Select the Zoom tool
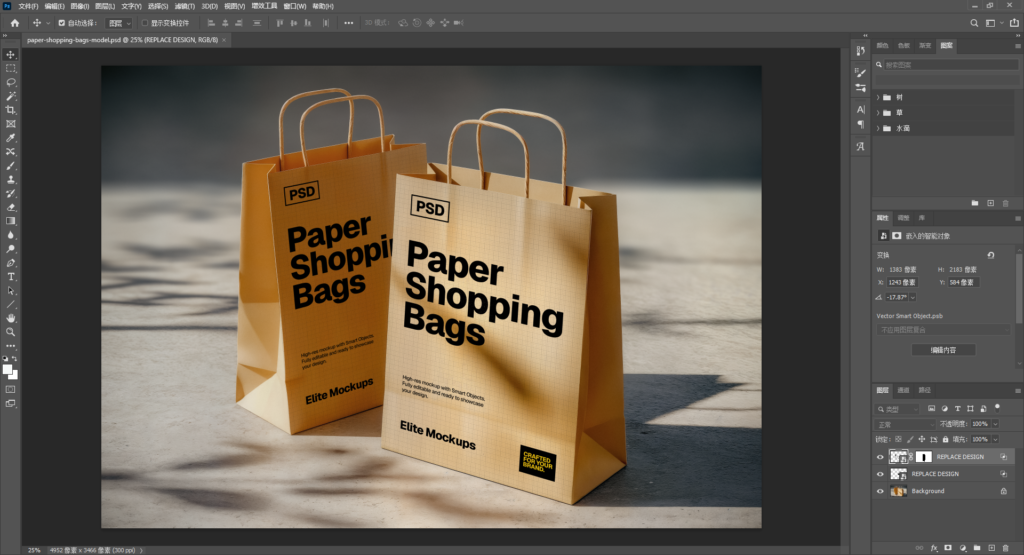Viewport: 1024px width, 555px height. 10,332
